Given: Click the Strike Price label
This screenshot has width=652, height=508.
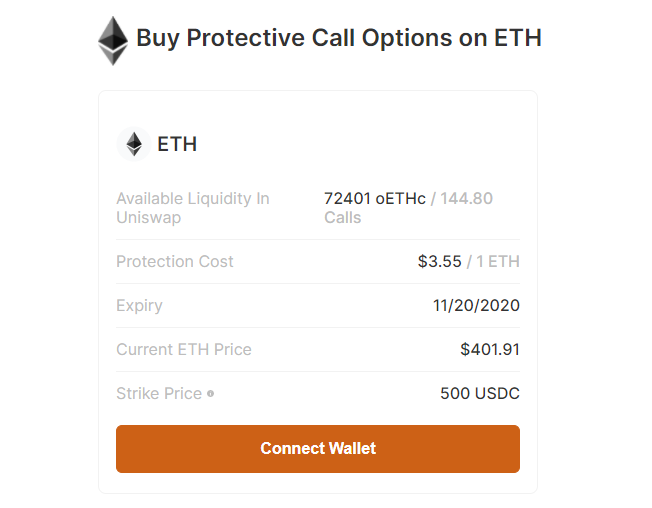Looking at the screenshot, I should point(159,394).
